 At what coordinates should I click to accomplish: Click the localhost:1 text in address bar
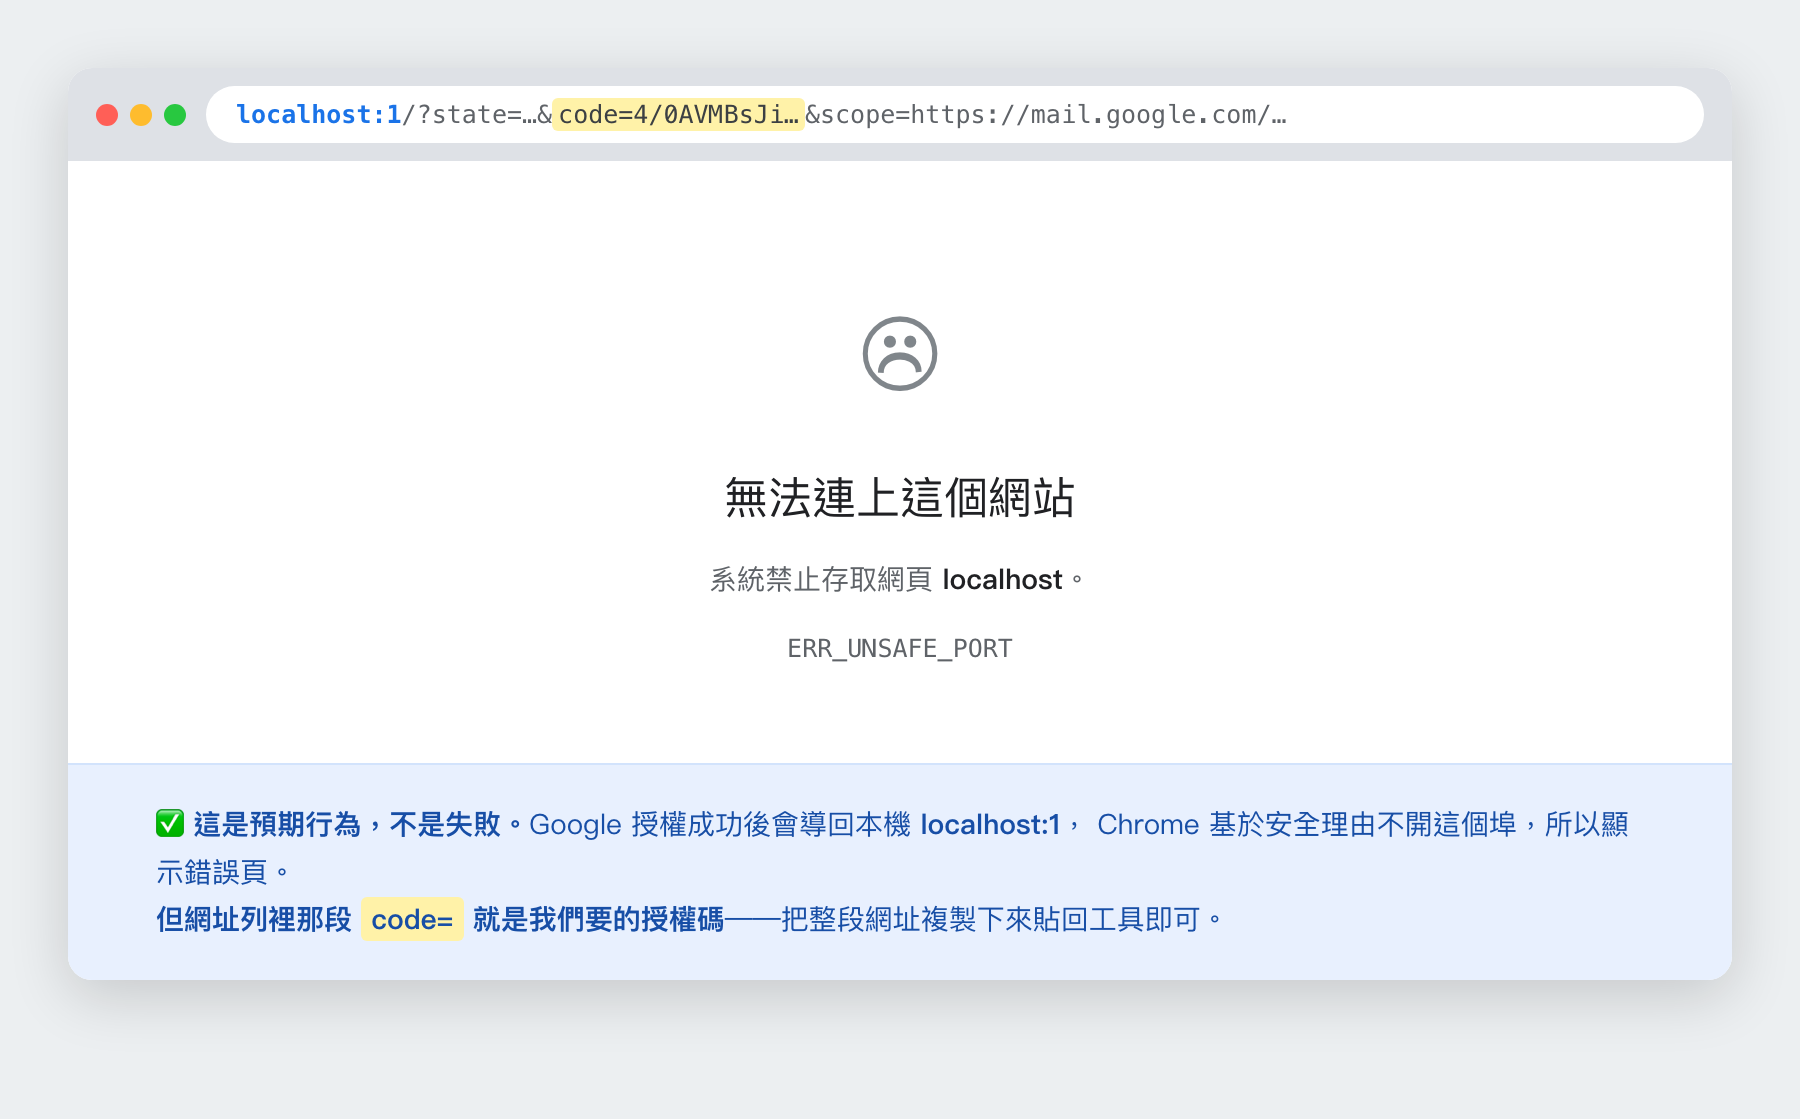tap(318, 115)
